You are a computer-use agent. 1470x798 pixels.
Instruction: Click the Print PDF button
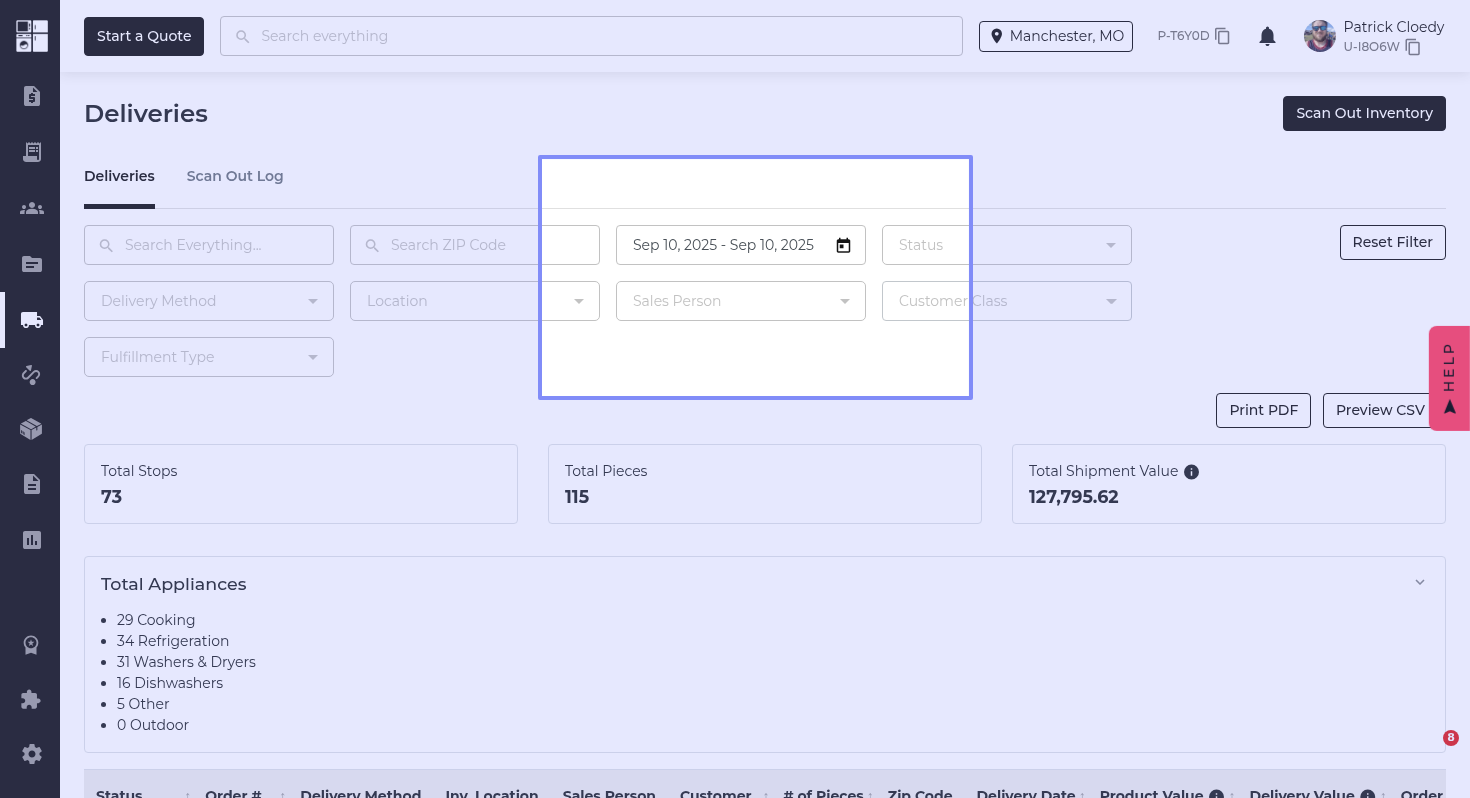1263,410
